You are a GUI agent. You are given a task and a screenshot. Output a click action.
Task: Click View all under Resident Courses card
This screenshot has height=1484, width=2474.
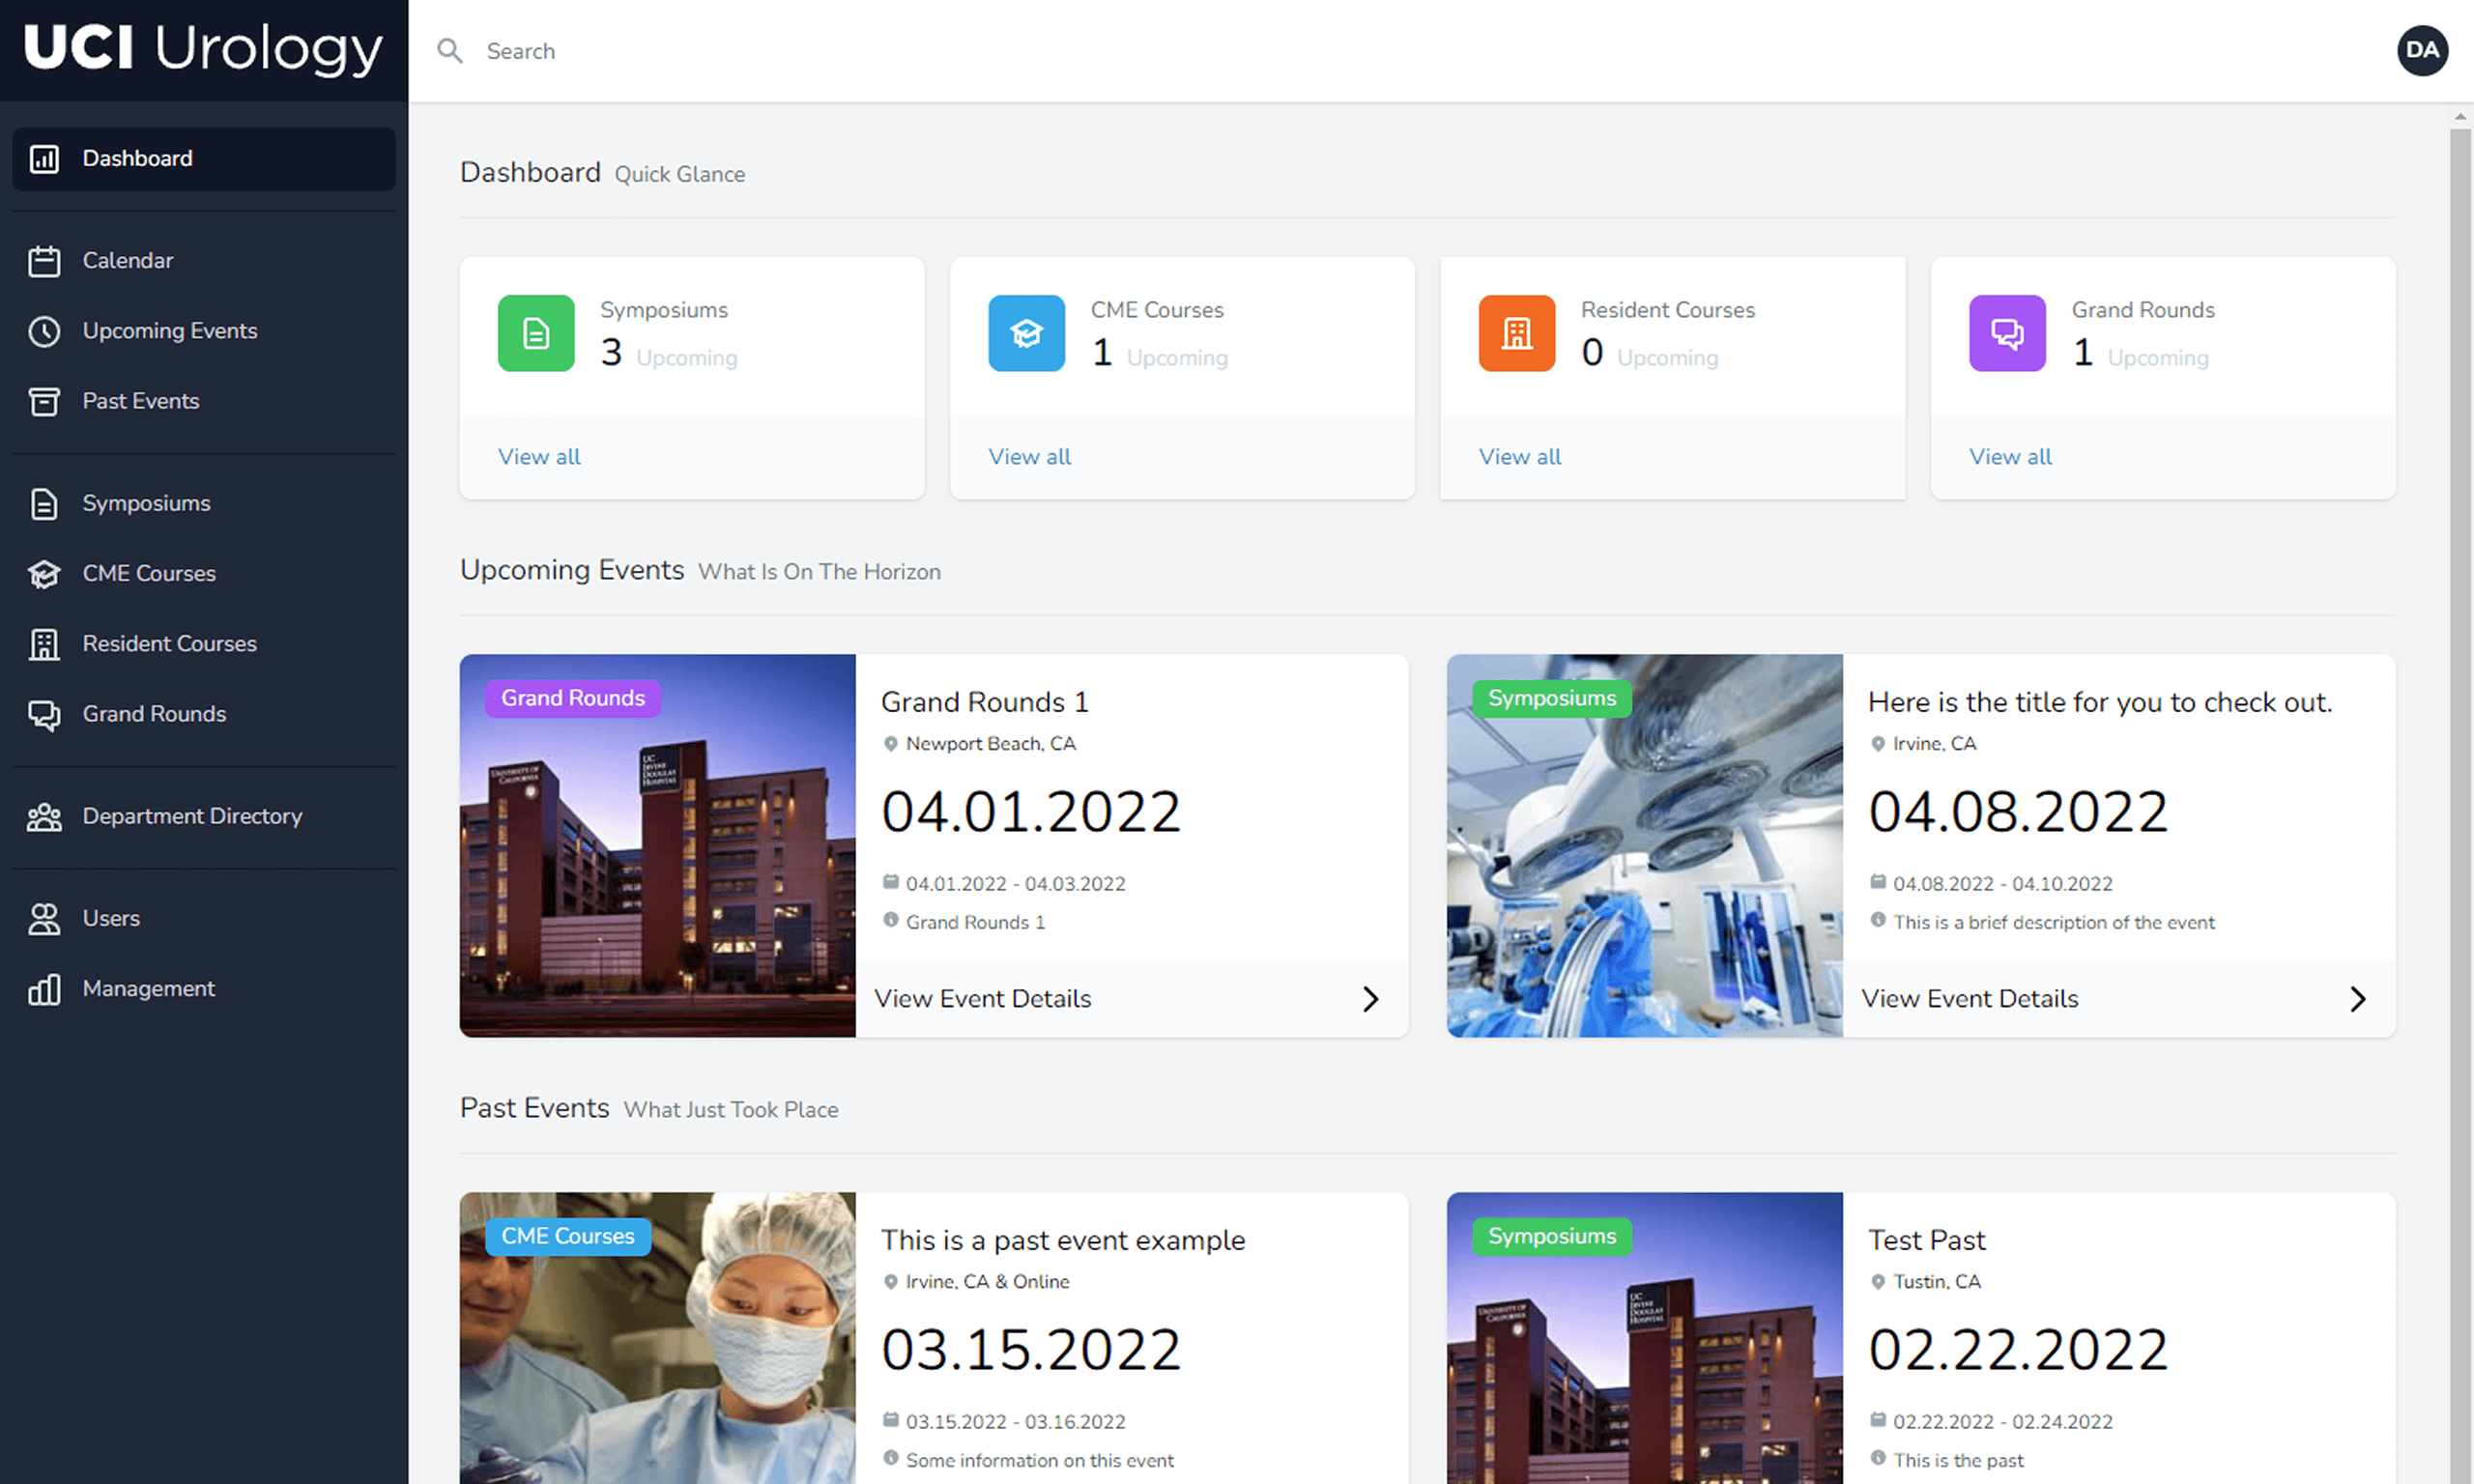(x=1519, y=457)
